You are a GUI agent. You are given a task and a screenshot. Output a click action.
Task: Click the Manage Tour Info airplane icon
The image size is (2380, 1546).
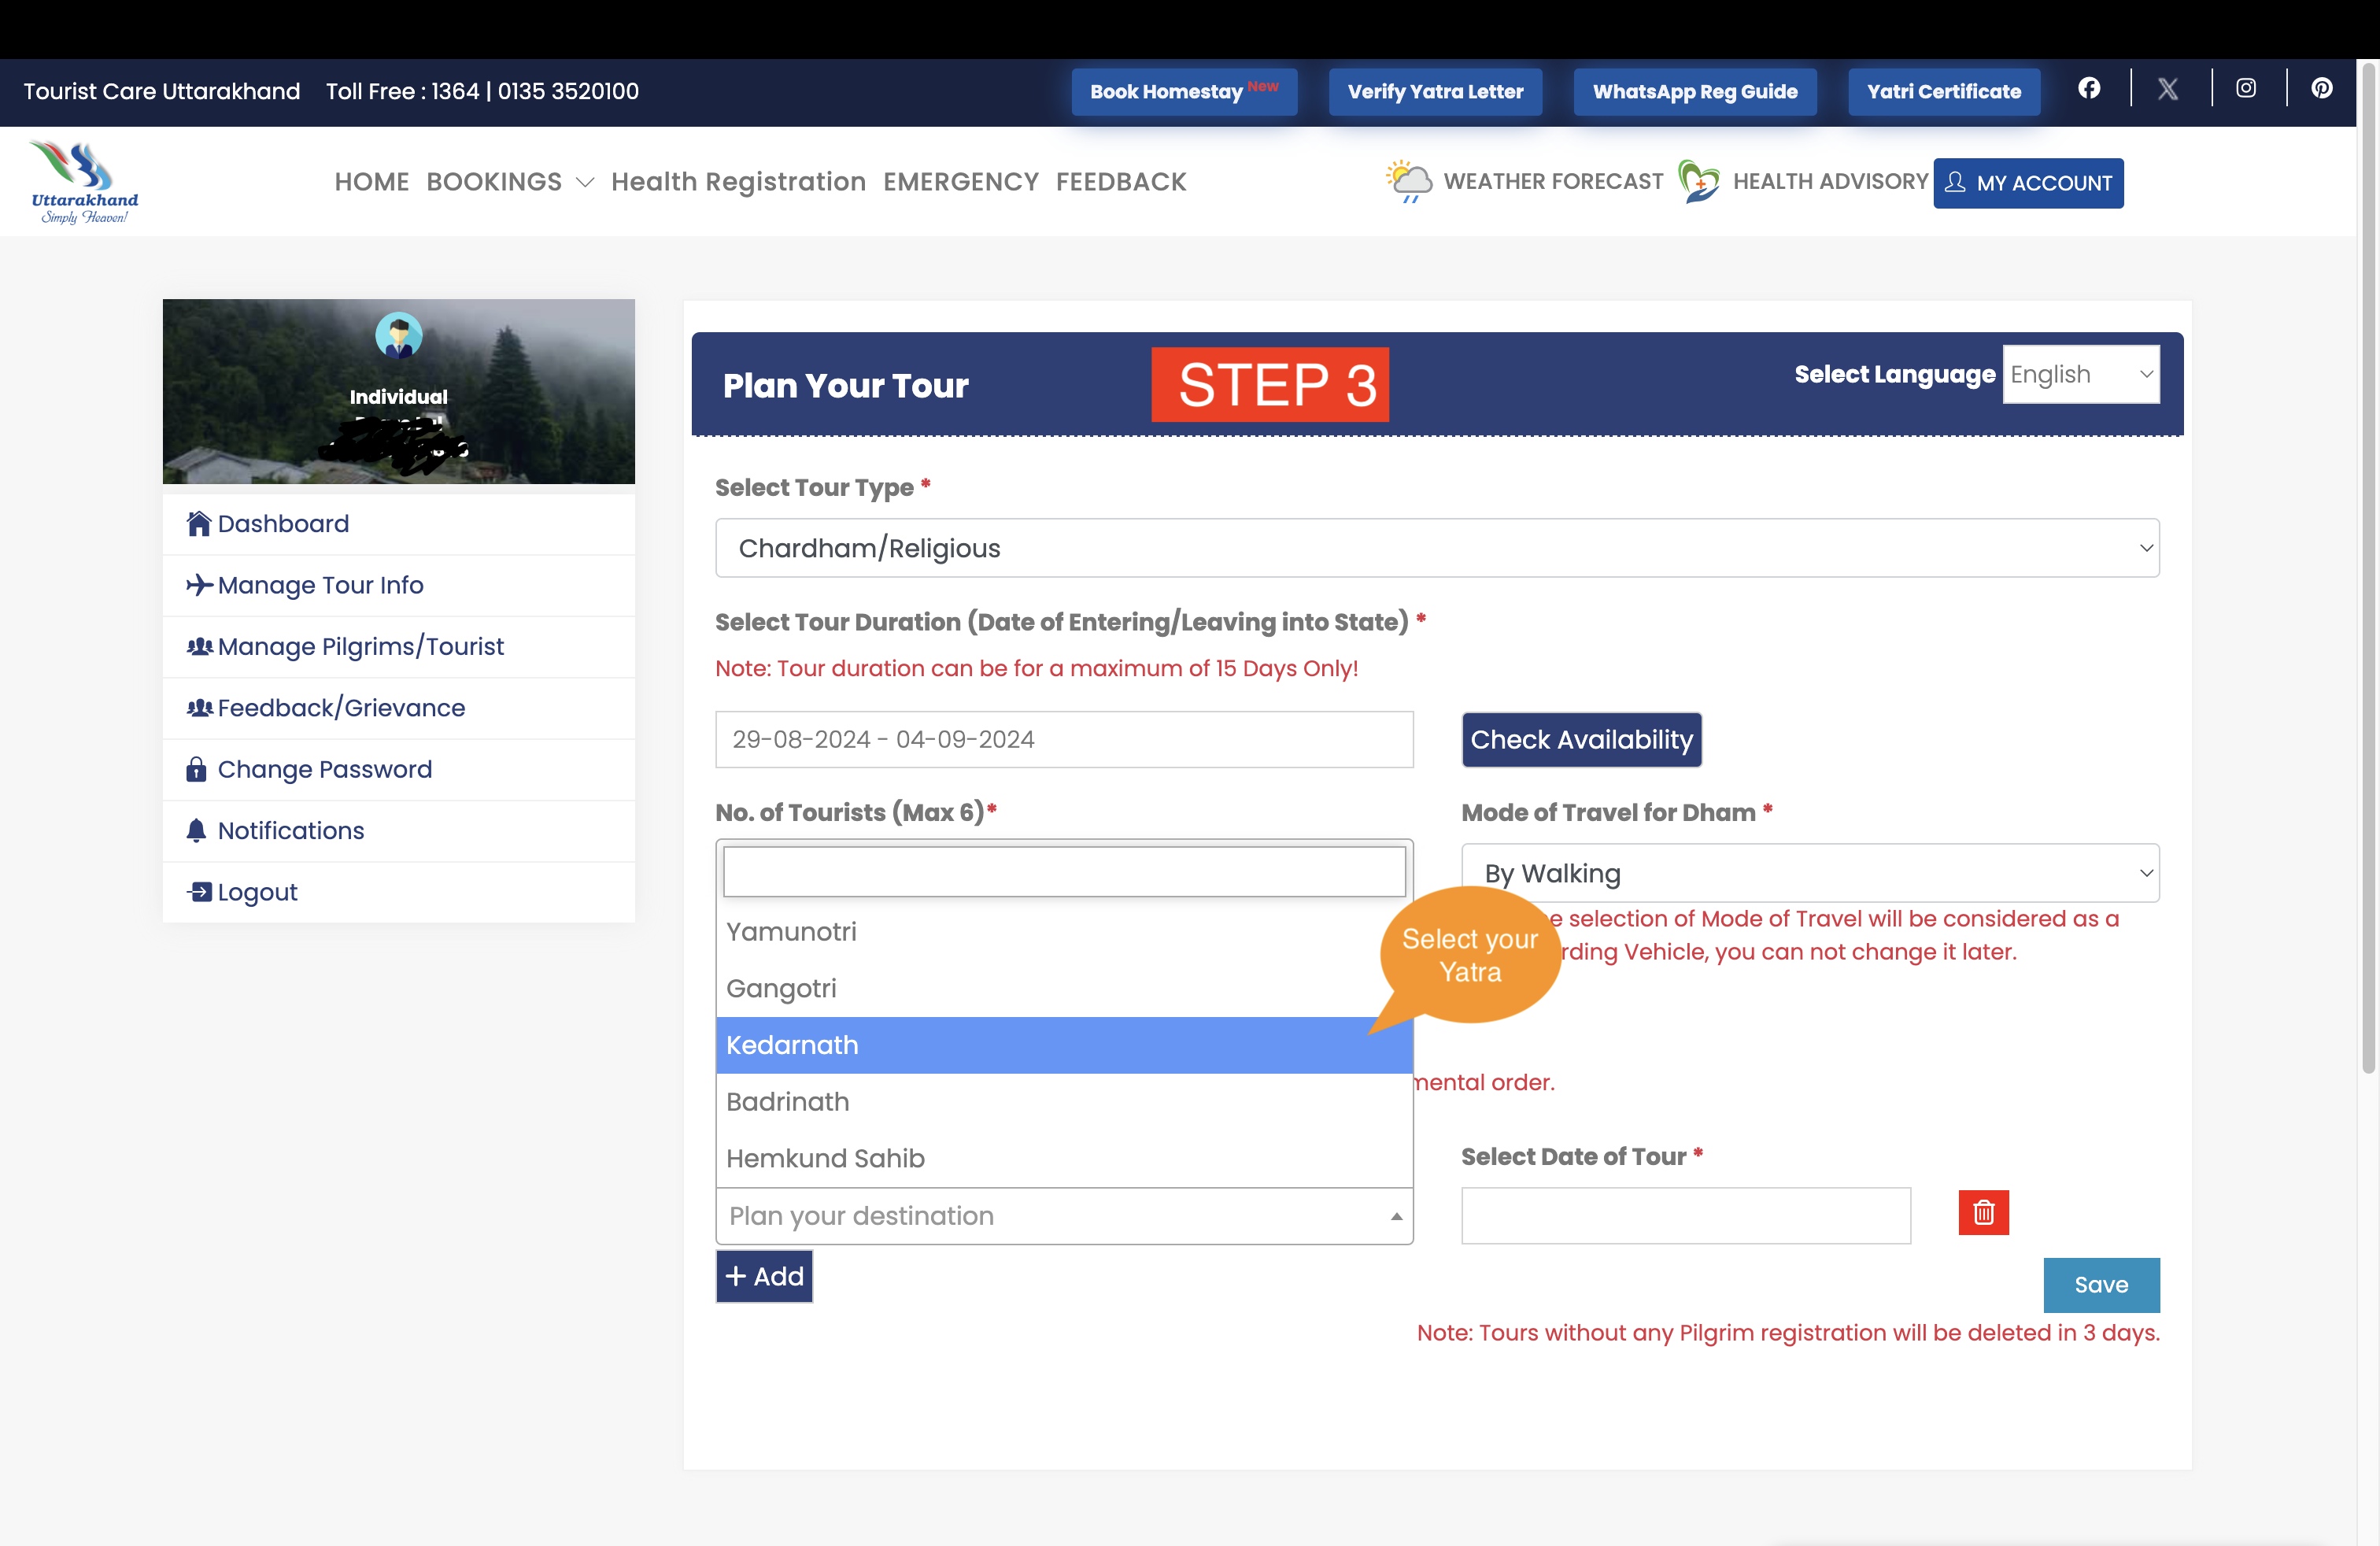[x=198, y=585]
